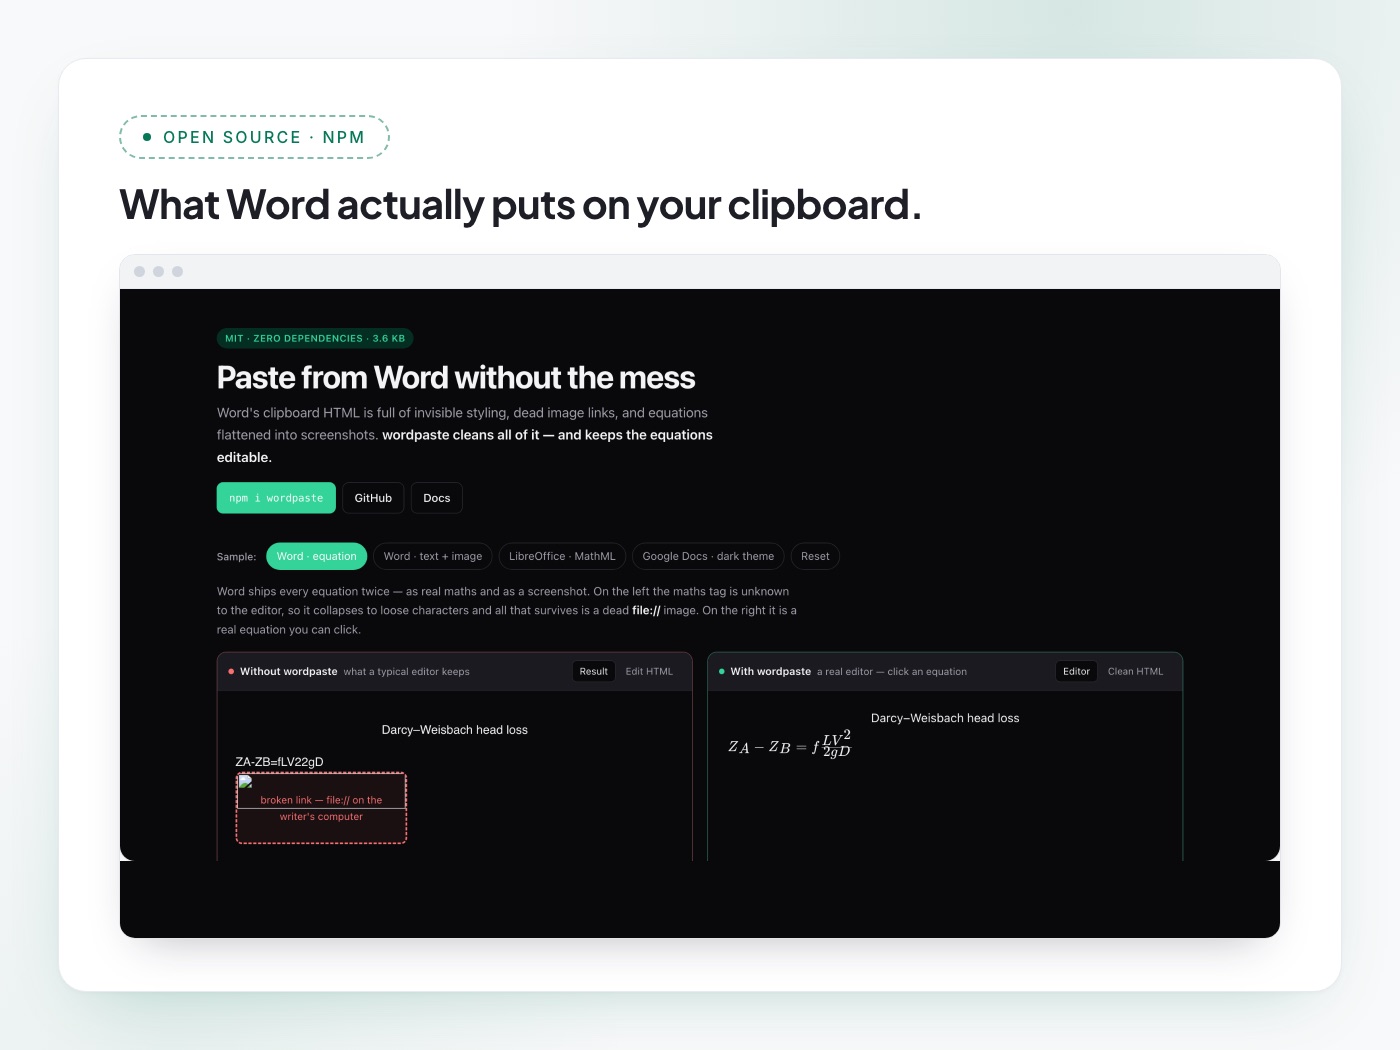Open the GitHub link button
The width and height of the screenshot is (1400, 1050).
click(x=373, y=498)
